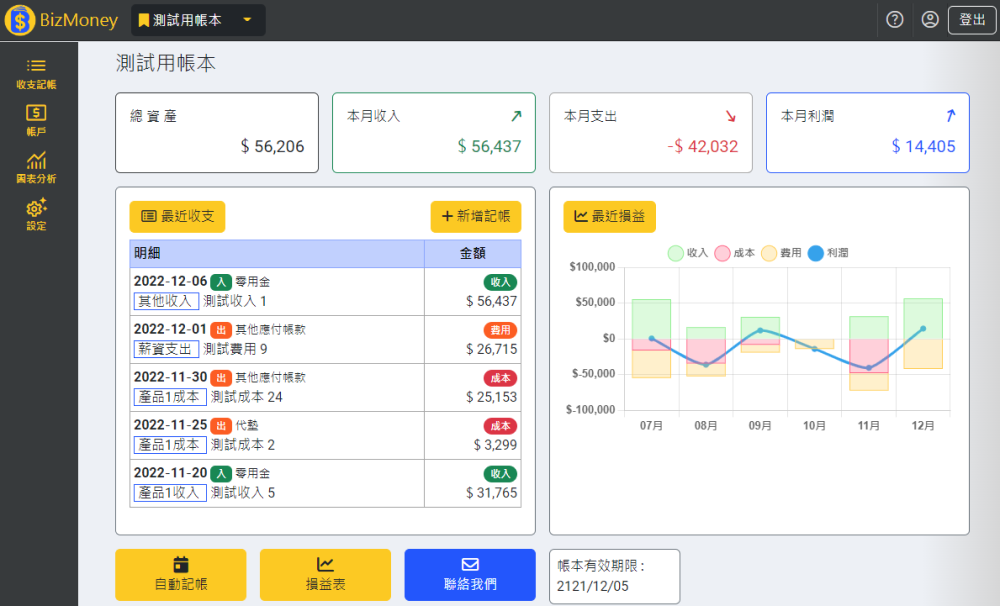
Task: Click the 產品1成本 tag beside 測試成本 24
Action: tap(170, 397)
